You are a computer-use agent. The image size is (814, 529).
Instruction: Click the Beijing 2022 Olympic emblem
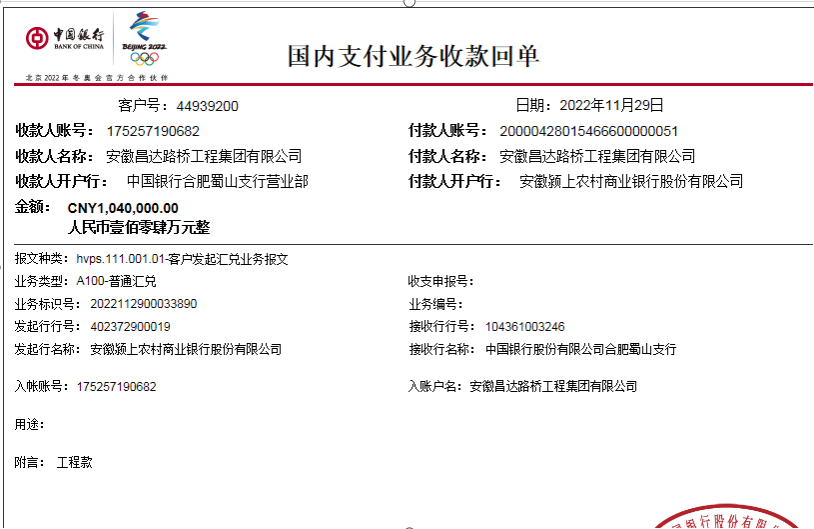144,39
